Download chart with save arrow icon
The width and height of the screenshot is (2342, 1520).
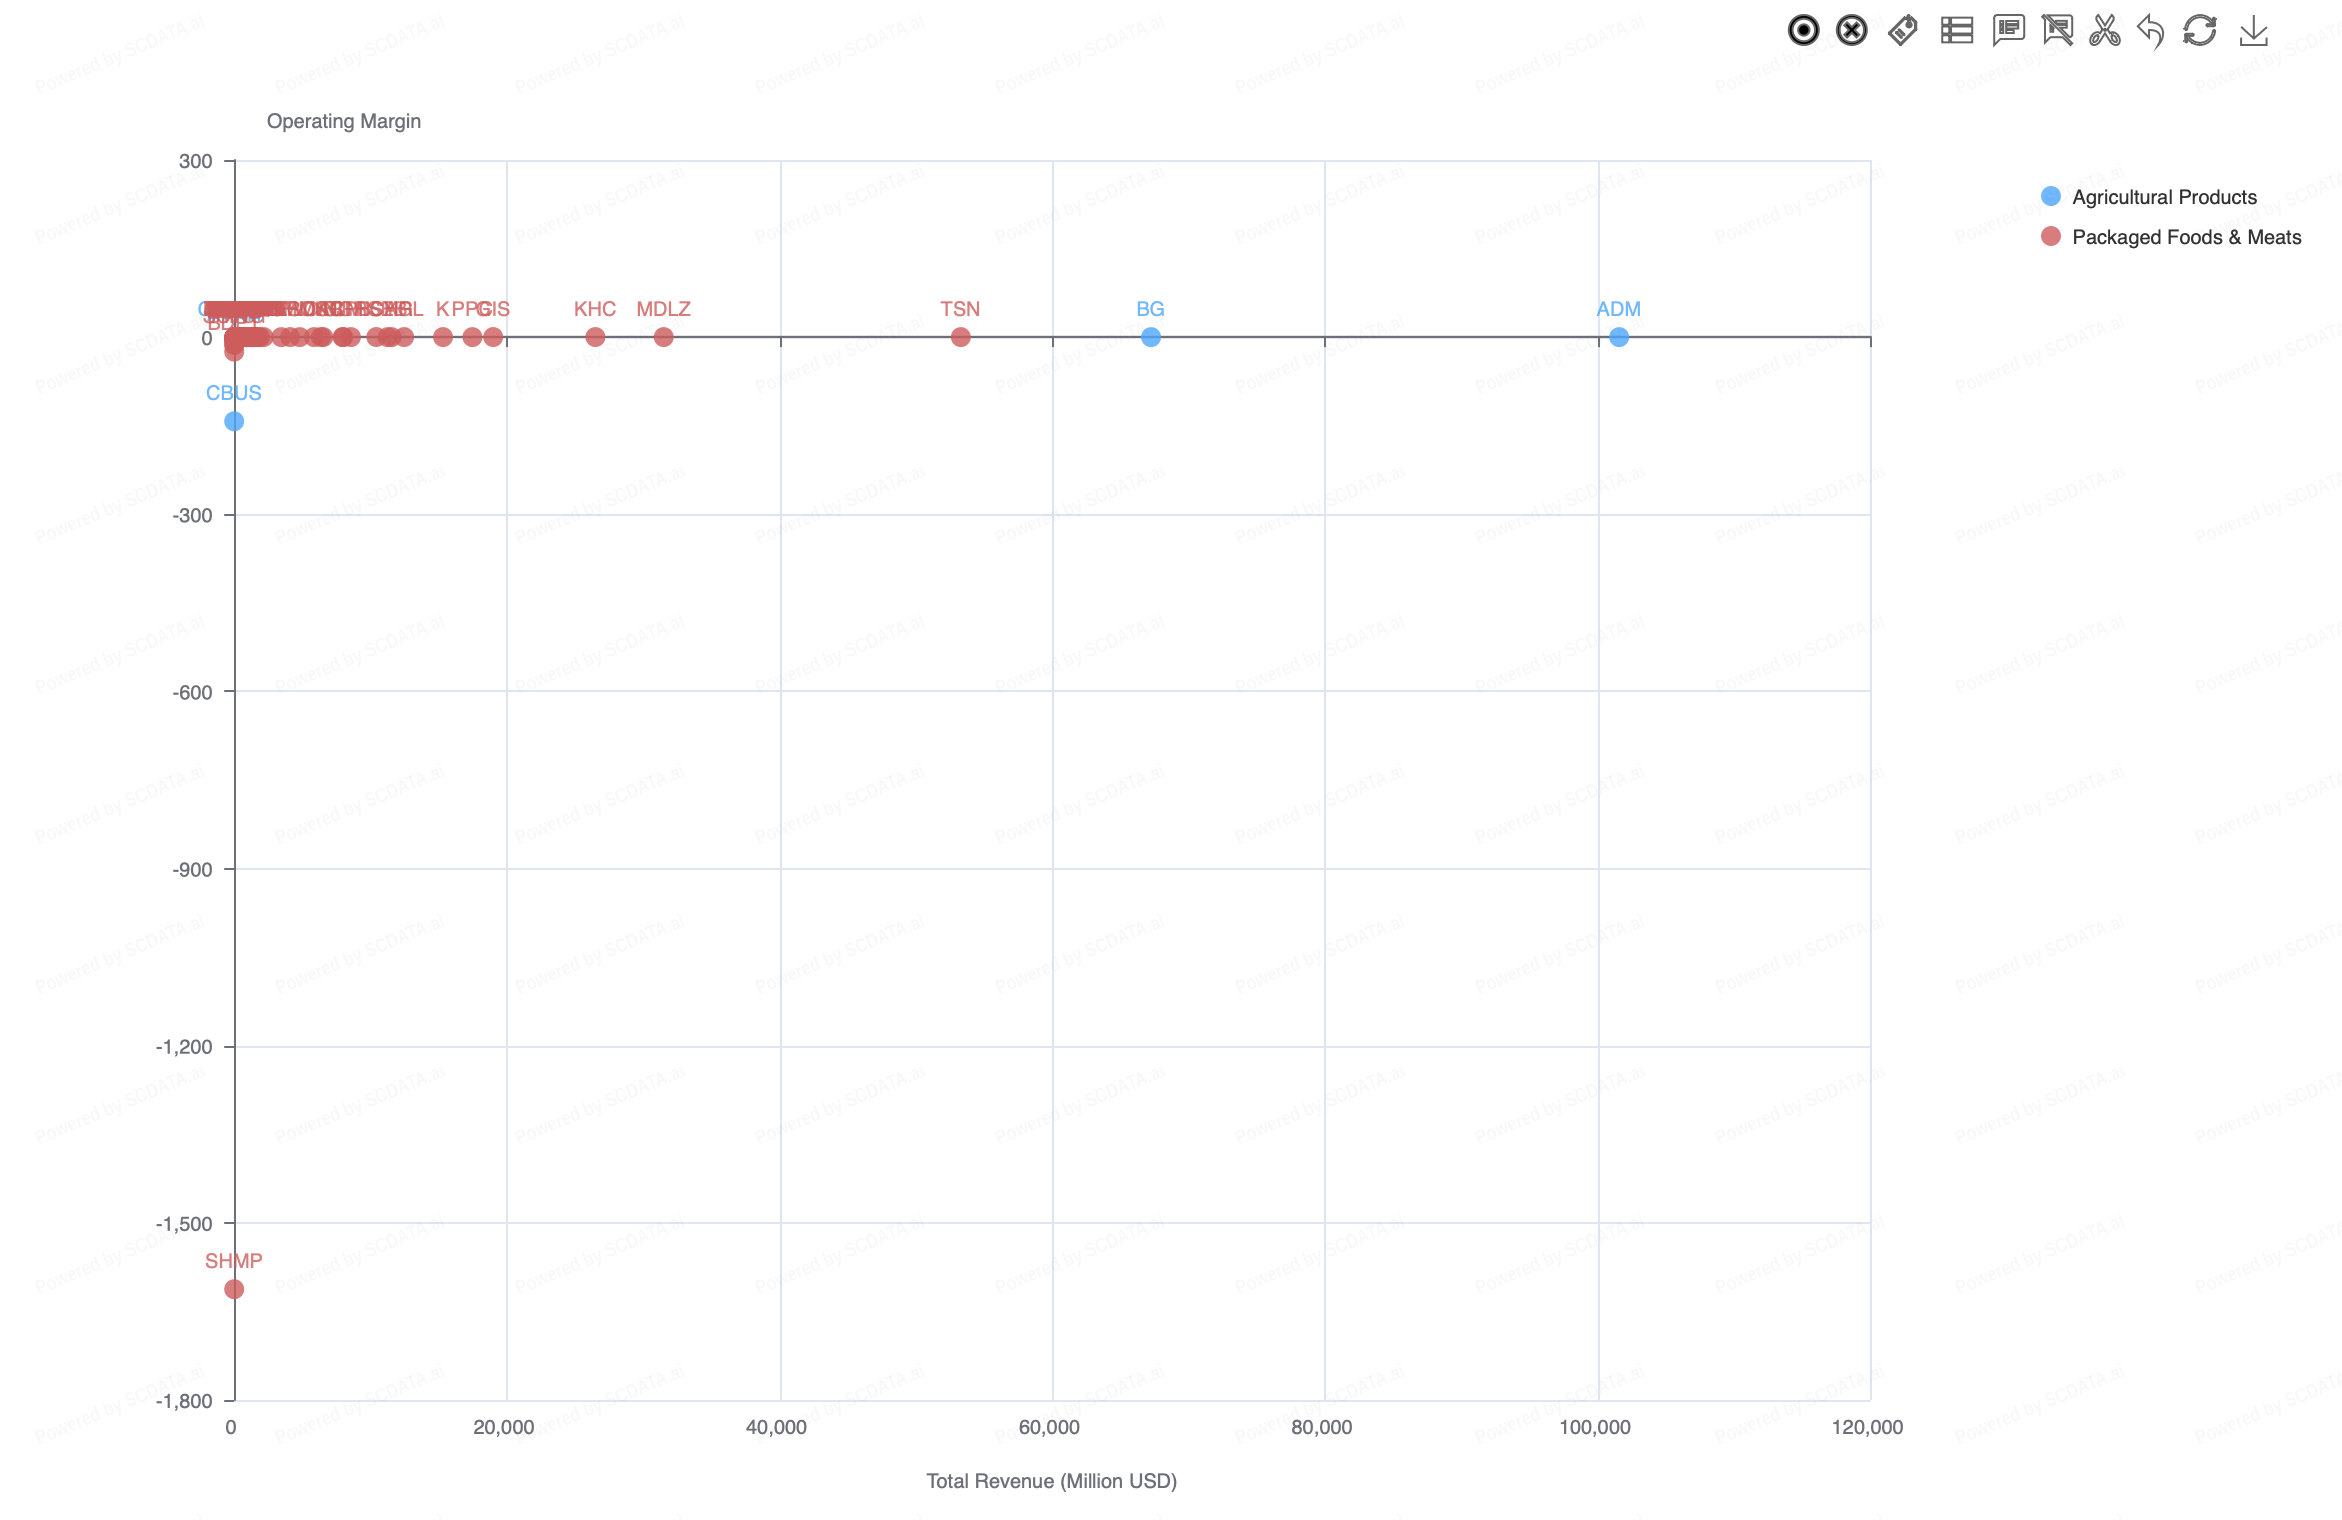click(x=2253, y=31)
